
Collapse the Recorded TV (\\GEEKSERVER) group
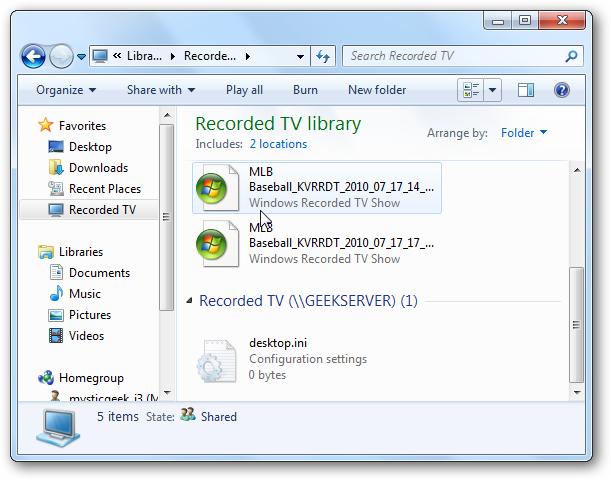click(x=189, y=300)
